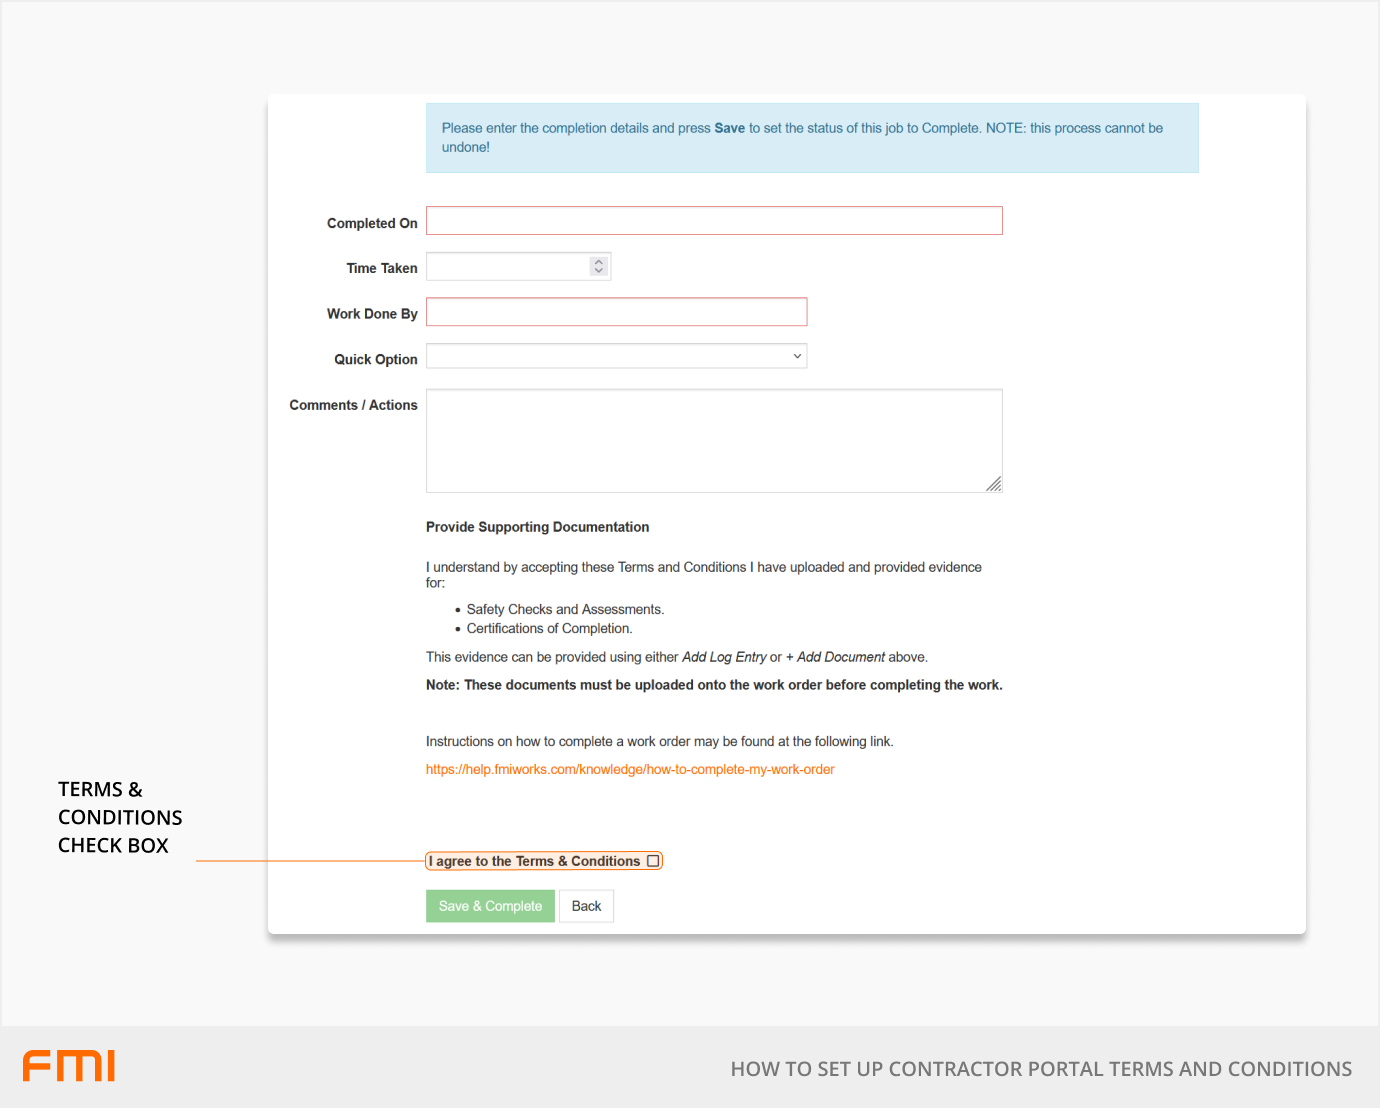Screen dimensions: 1380x1108
Task: Click the blue completion notice banner
Action: point(812,138)
